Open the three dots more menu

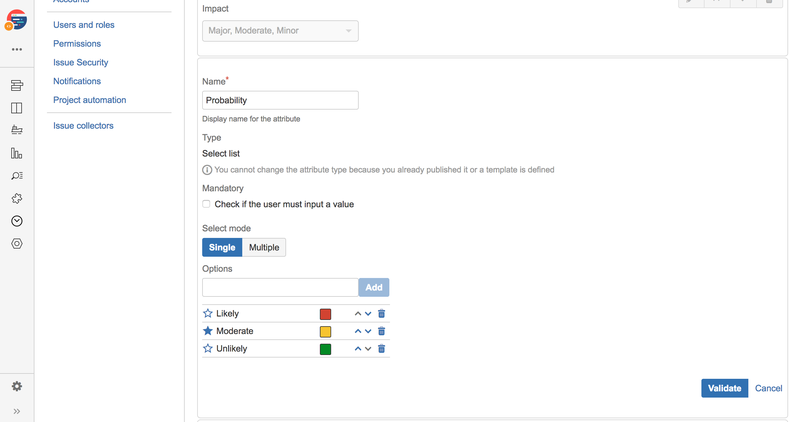(16, 49)
